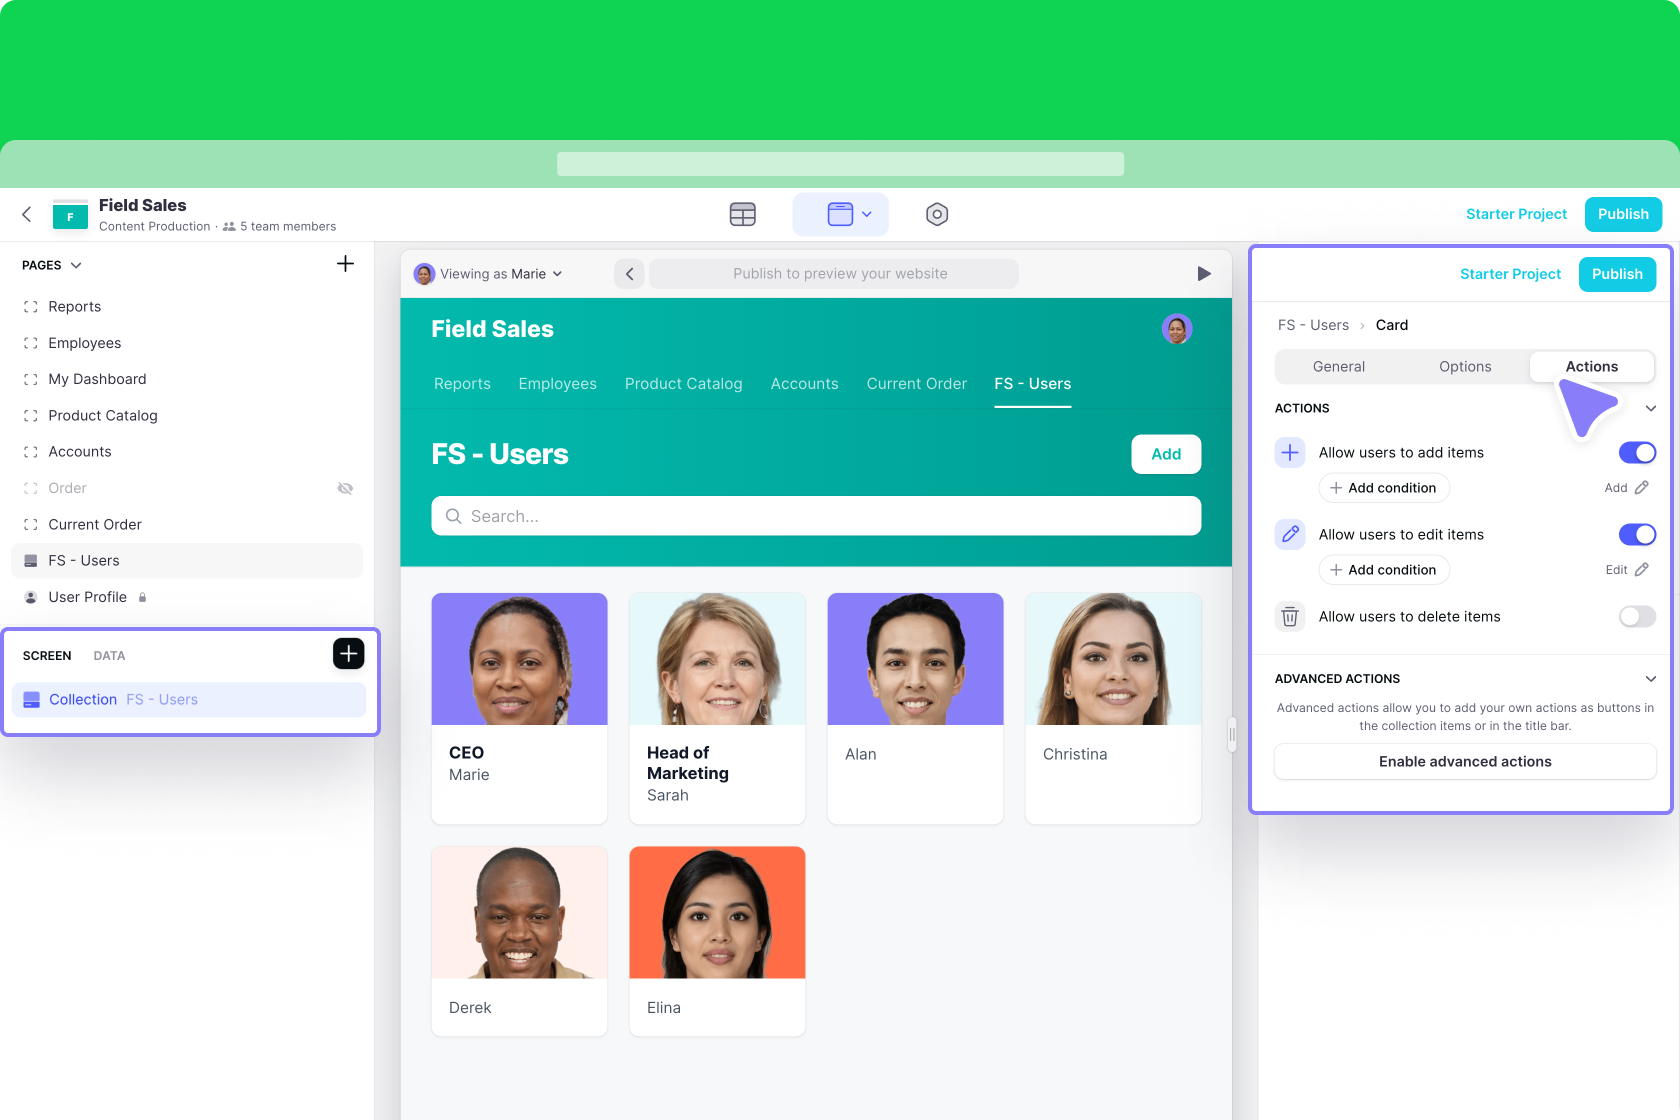Switch to the Options tab

tap(1464, 367)
